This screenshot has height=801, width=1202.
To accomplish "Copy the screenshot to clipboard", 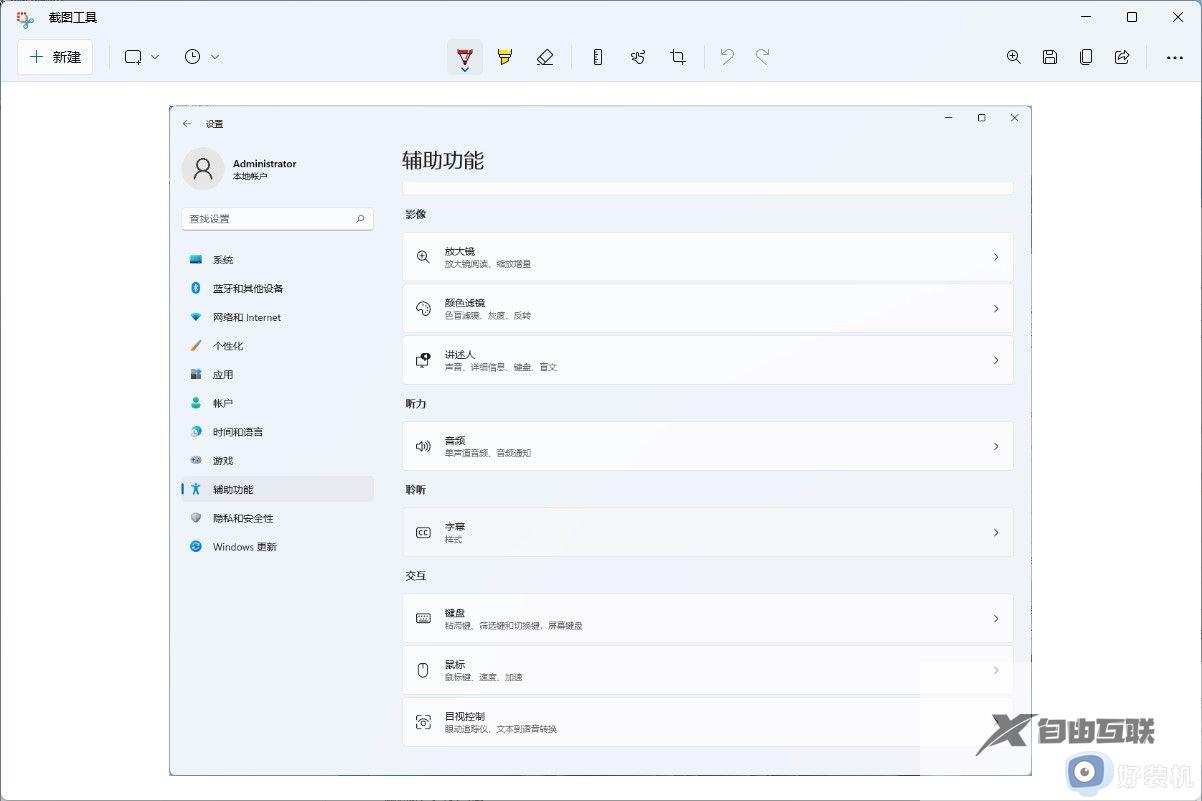I will [1086, 57].
